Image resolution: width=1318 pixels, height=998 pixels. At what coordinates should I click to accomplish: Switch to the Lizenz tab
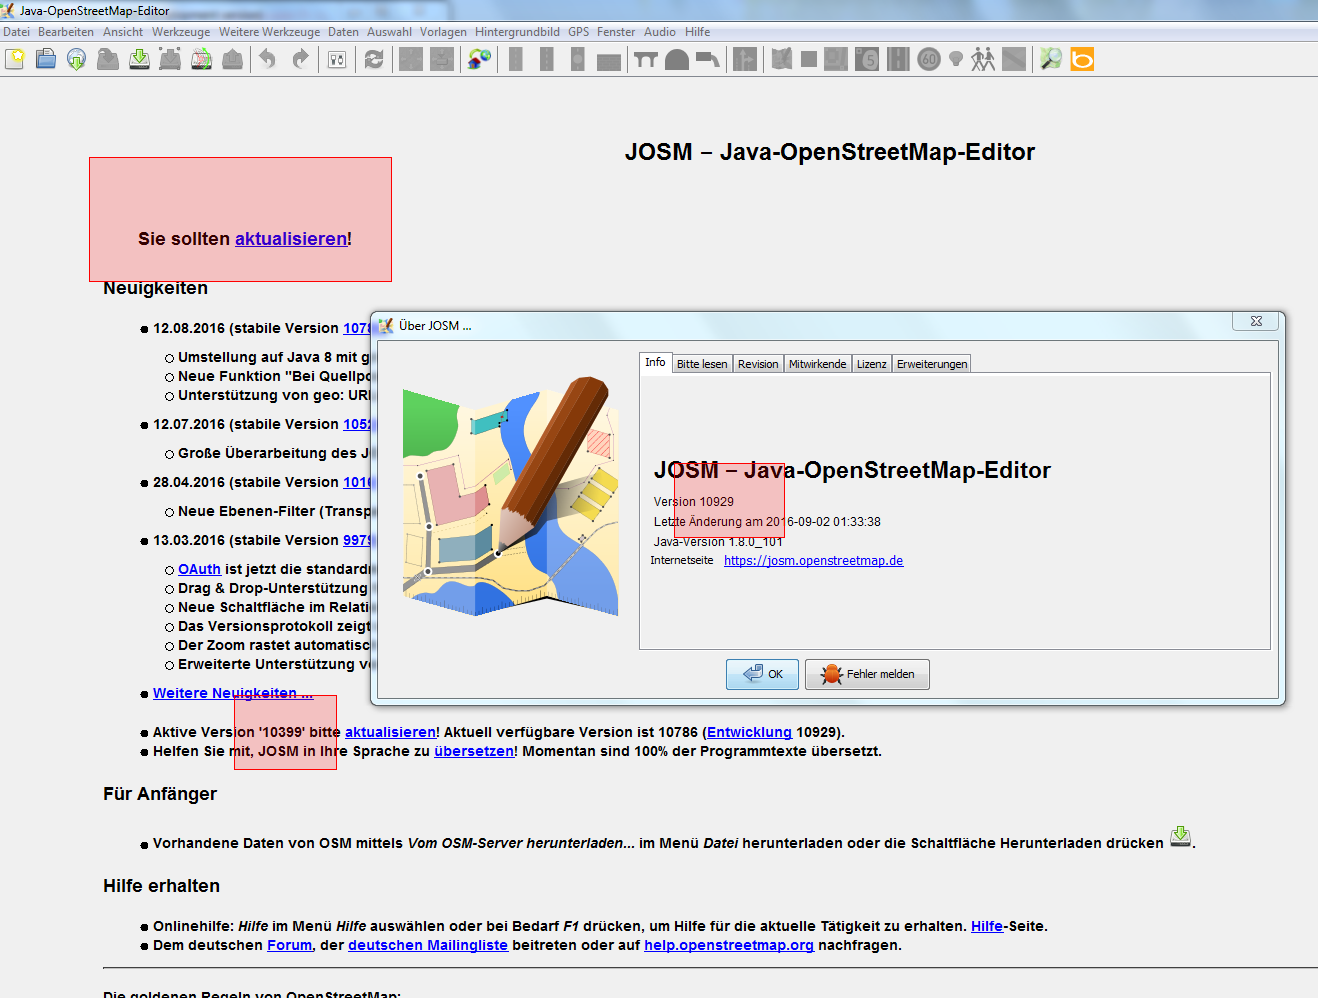(871, 364)
